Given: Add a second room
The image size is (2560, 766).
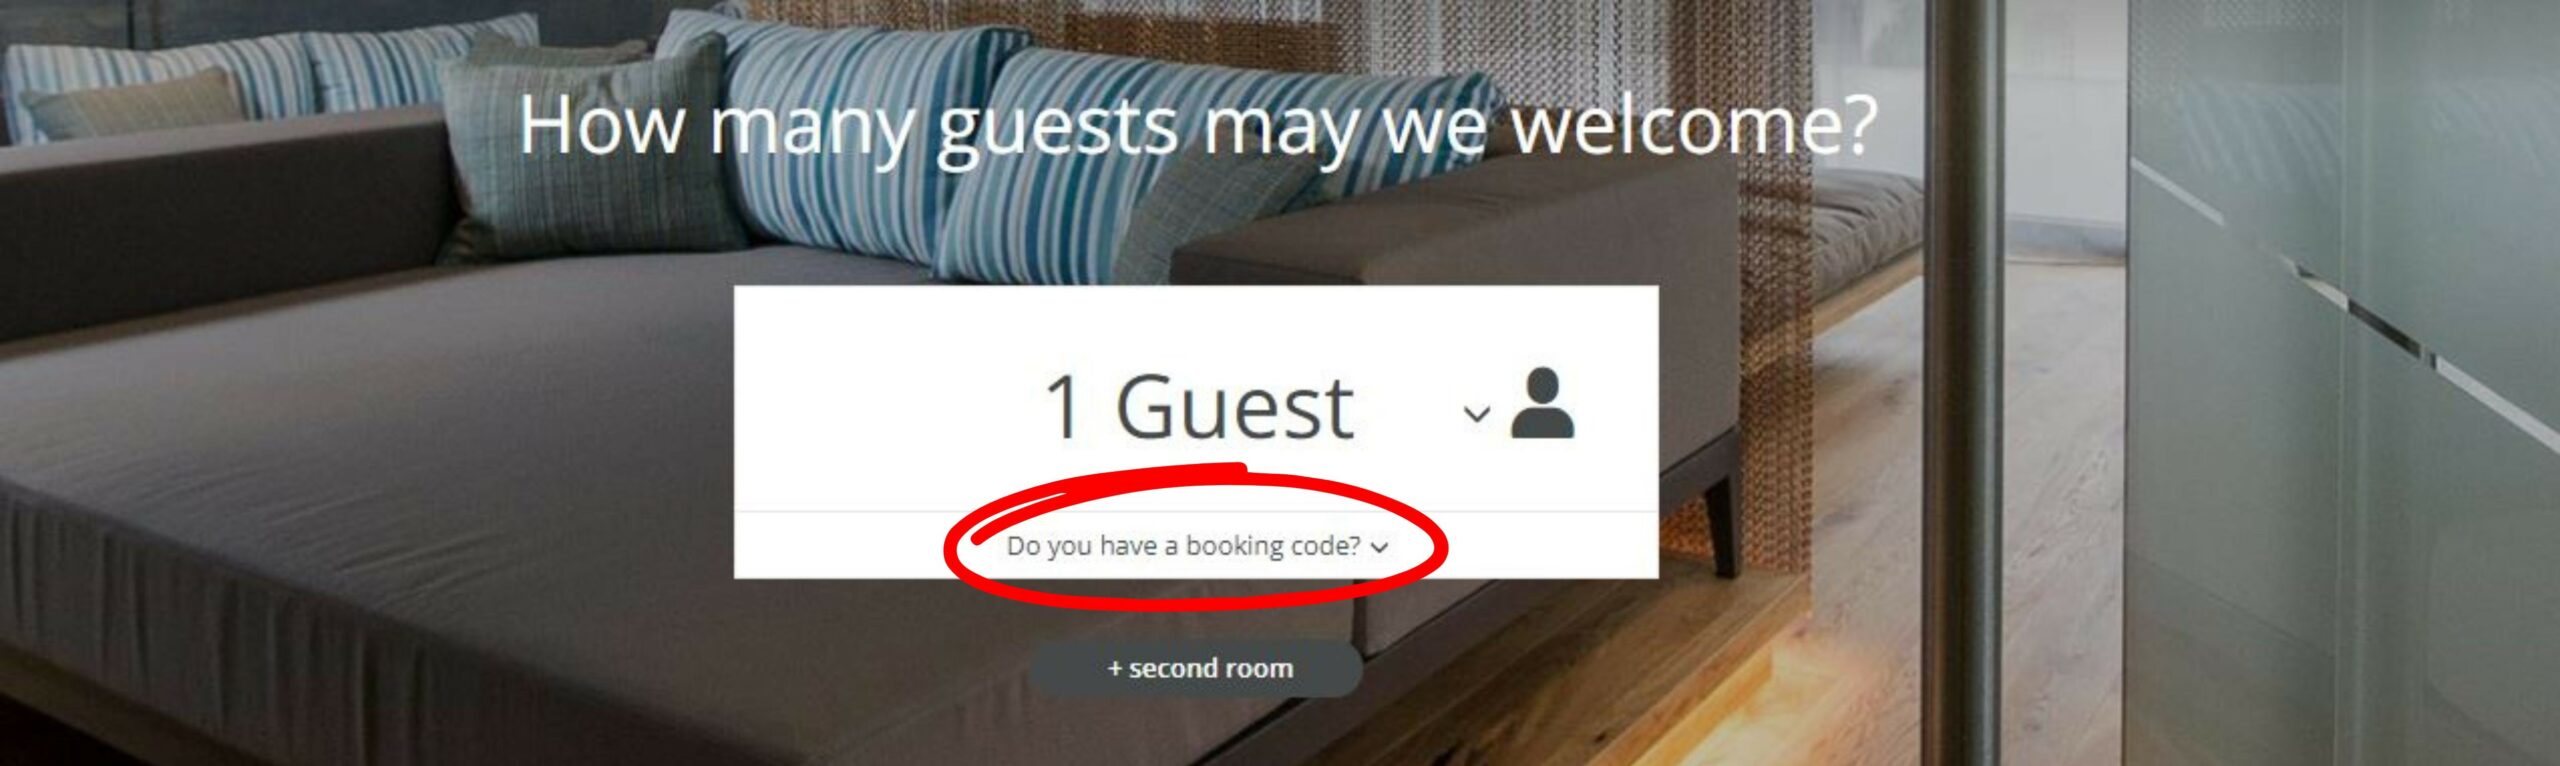Looking at the screenshot, I should (1196, 668).
